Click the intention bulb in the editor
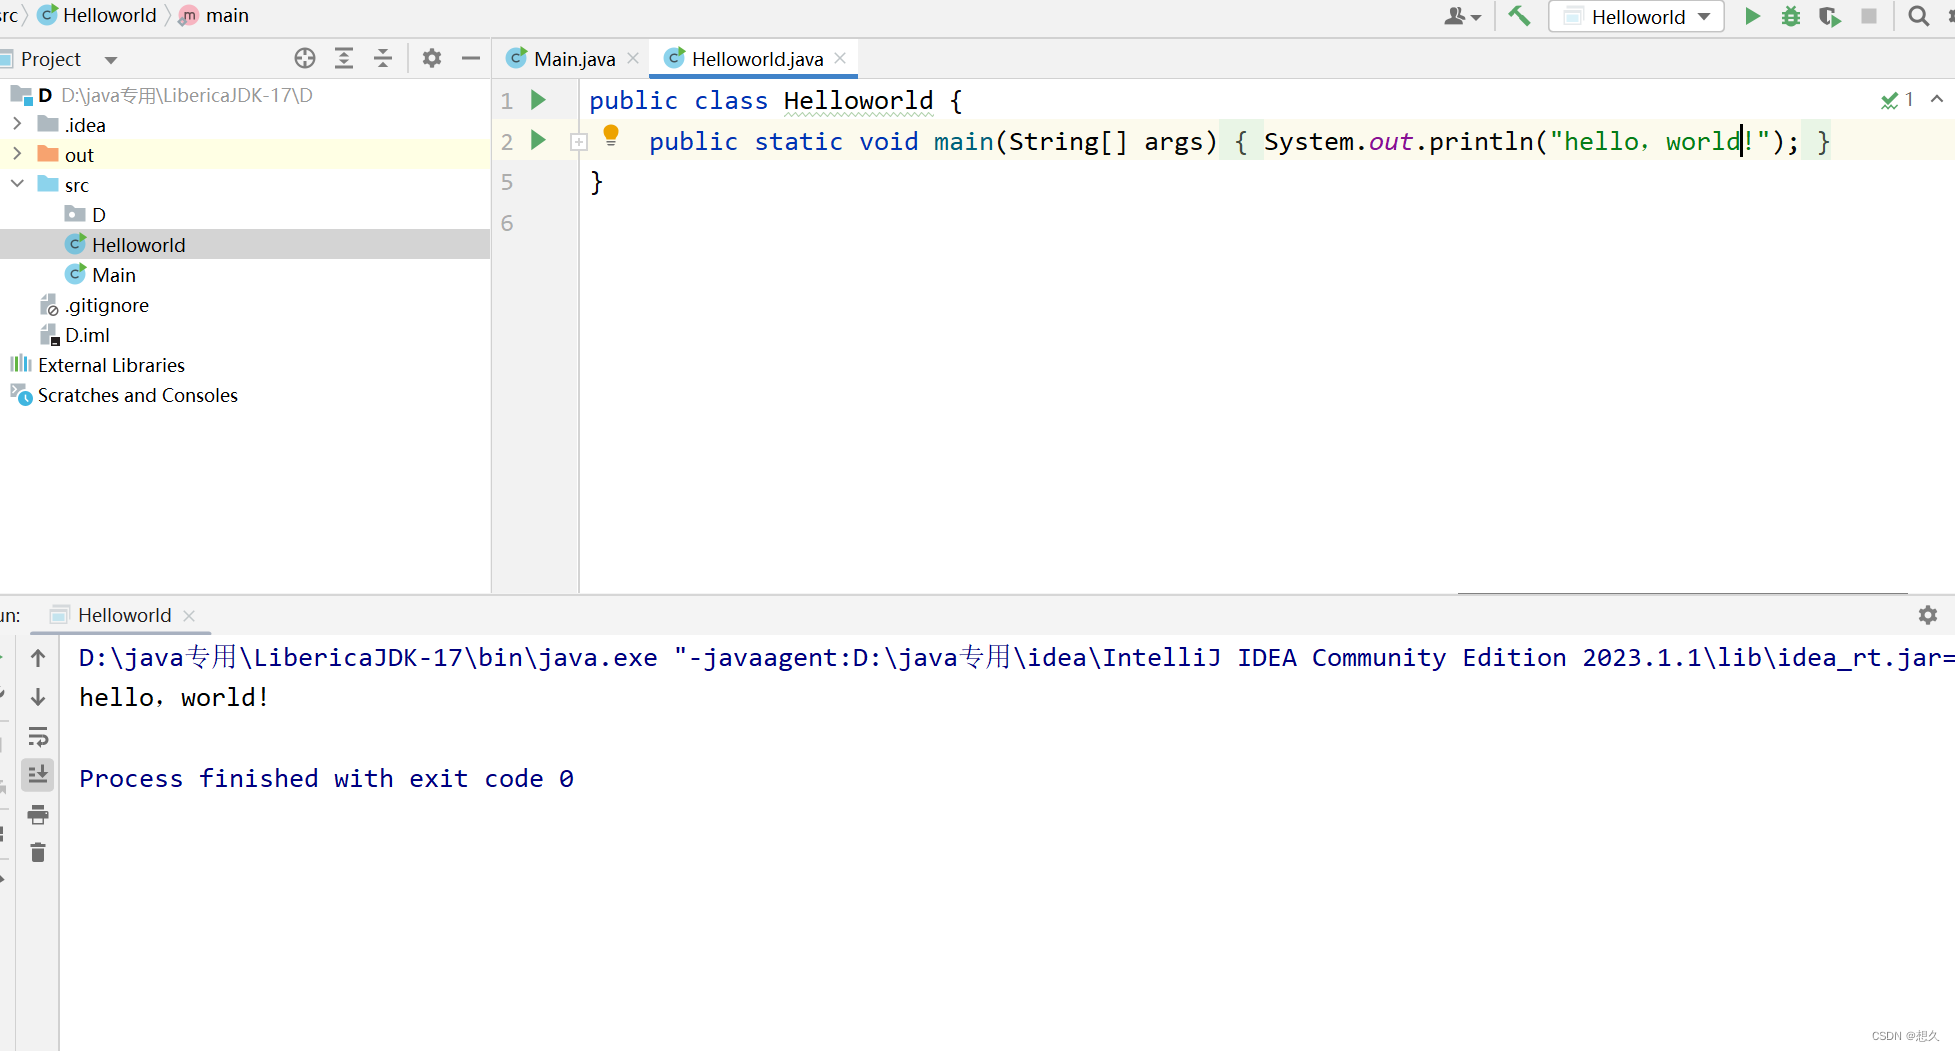This screenshot has height=1051, width=1955. coord(611,136)
